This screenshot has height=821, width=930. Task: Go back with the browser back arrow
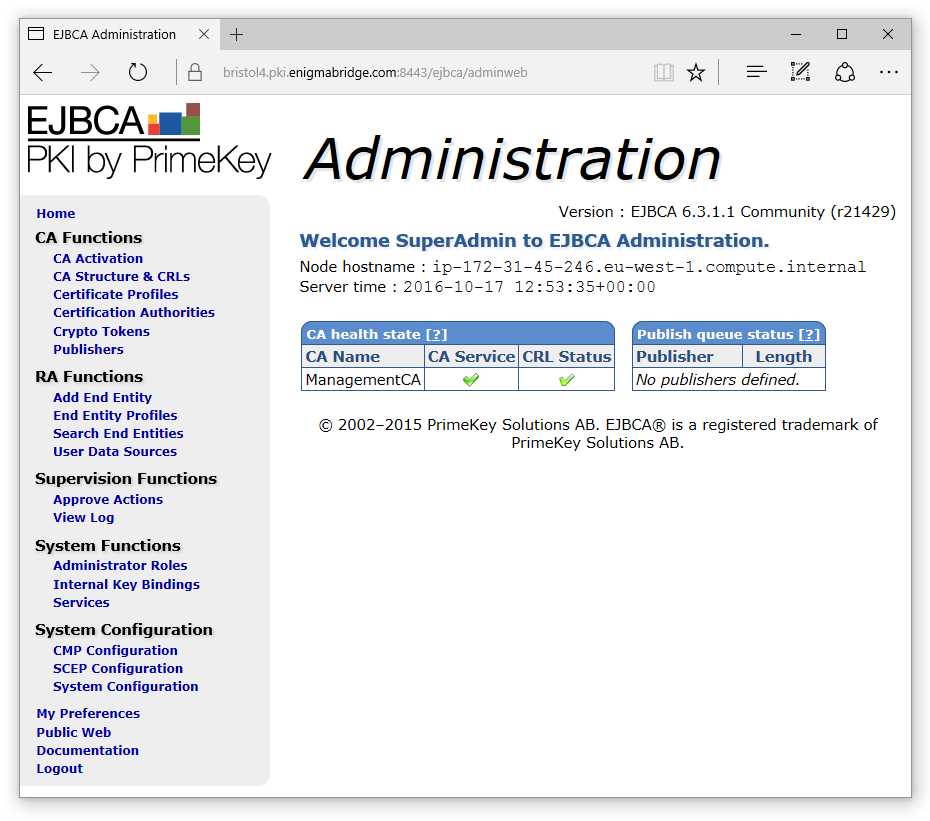pyautogui.click(x=43, y=72)
